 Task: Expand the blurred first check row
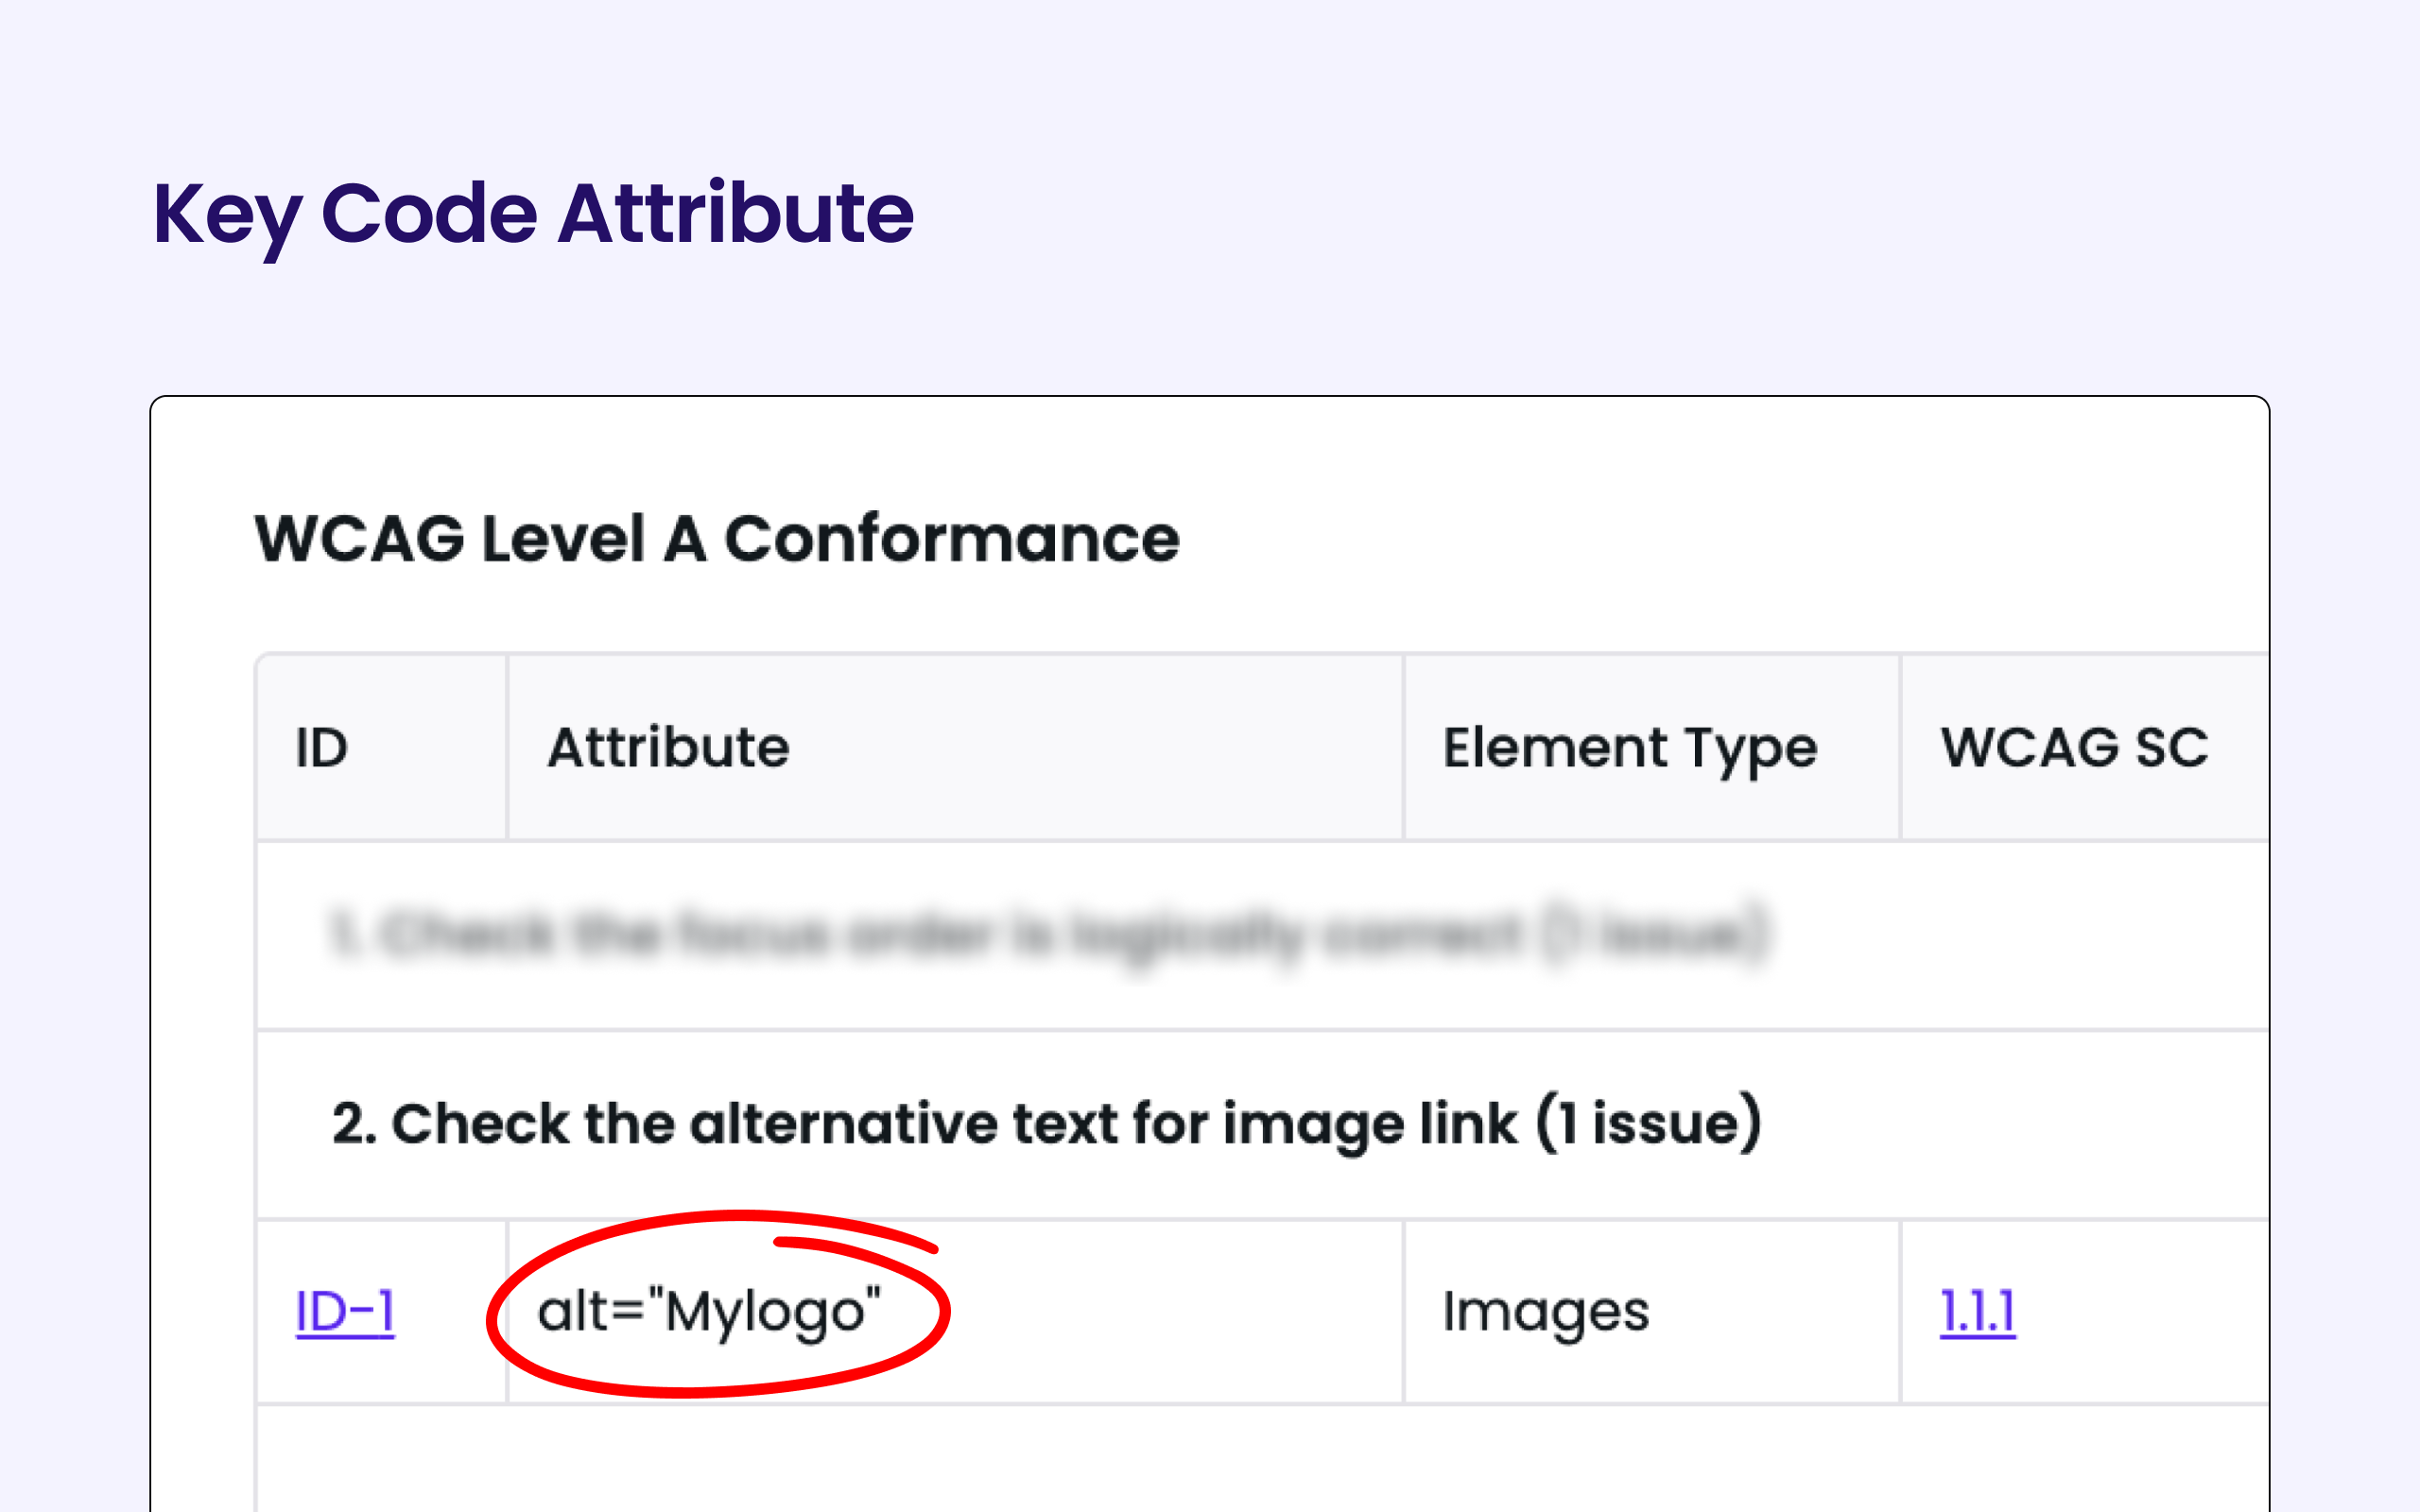tap(1046, 935)
